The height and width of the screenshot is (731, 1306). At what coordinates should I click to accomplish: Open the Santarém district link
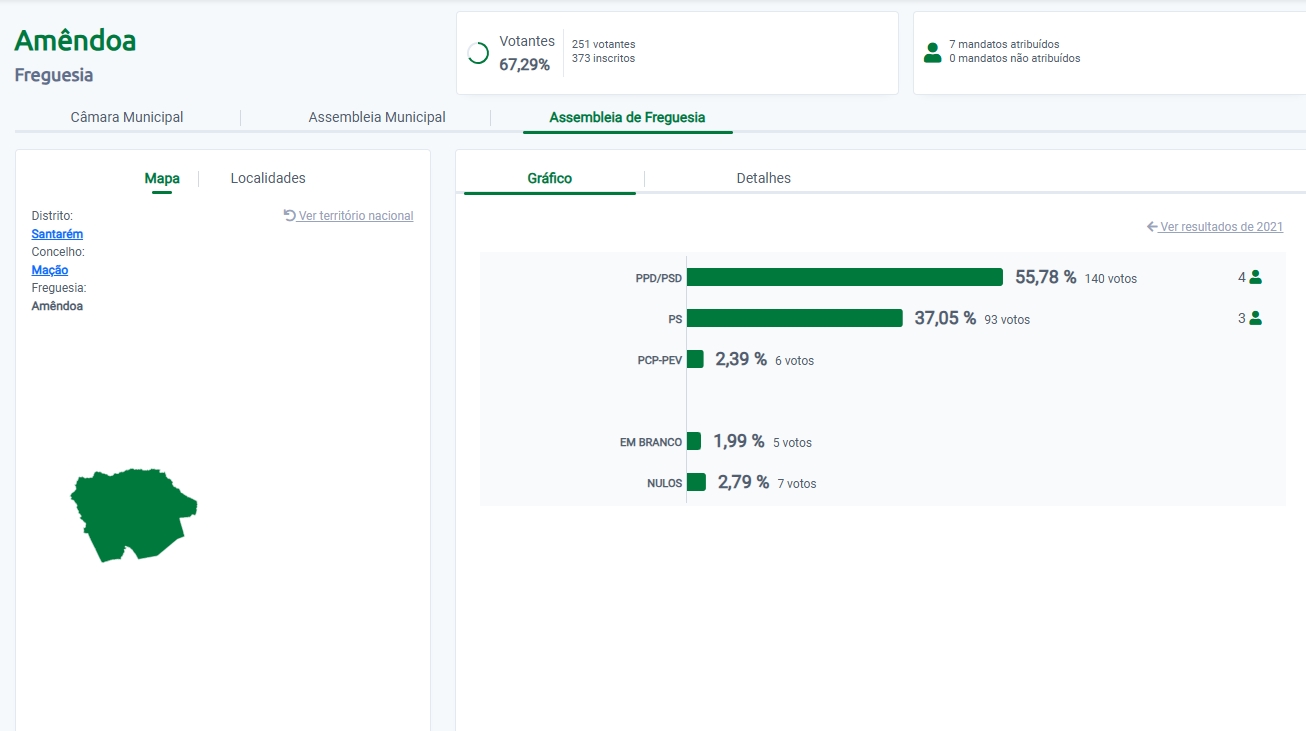coord(57,234)
